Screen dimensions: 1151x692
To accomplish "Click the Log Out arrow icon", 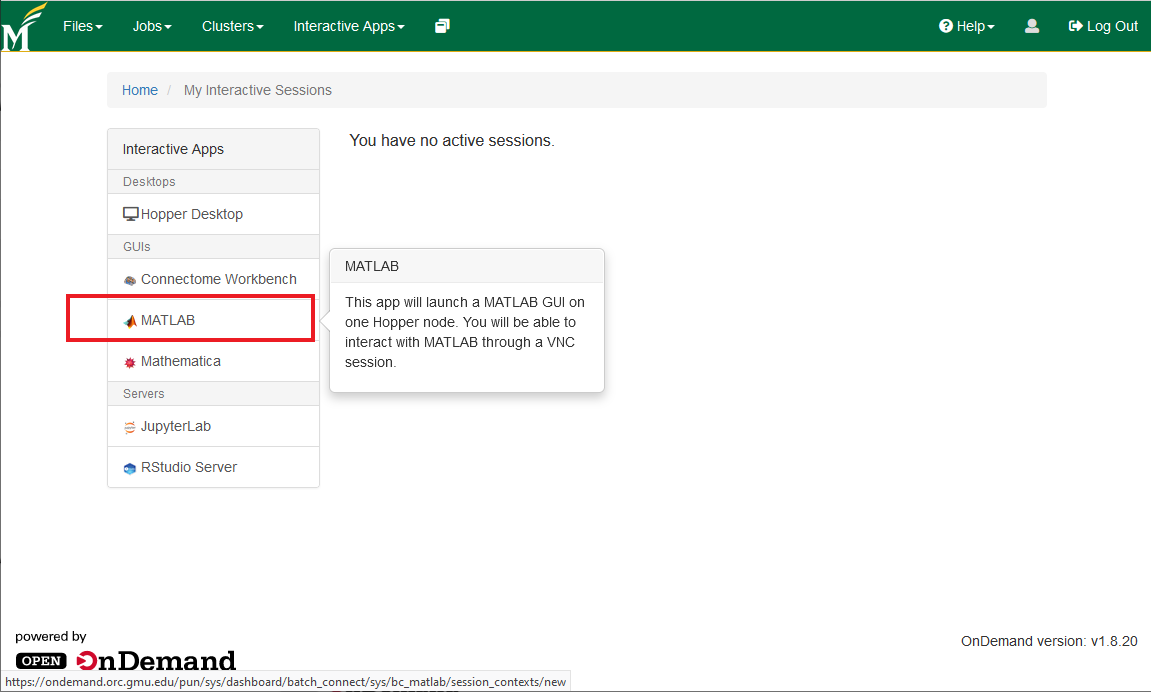I will [1075, 26].
